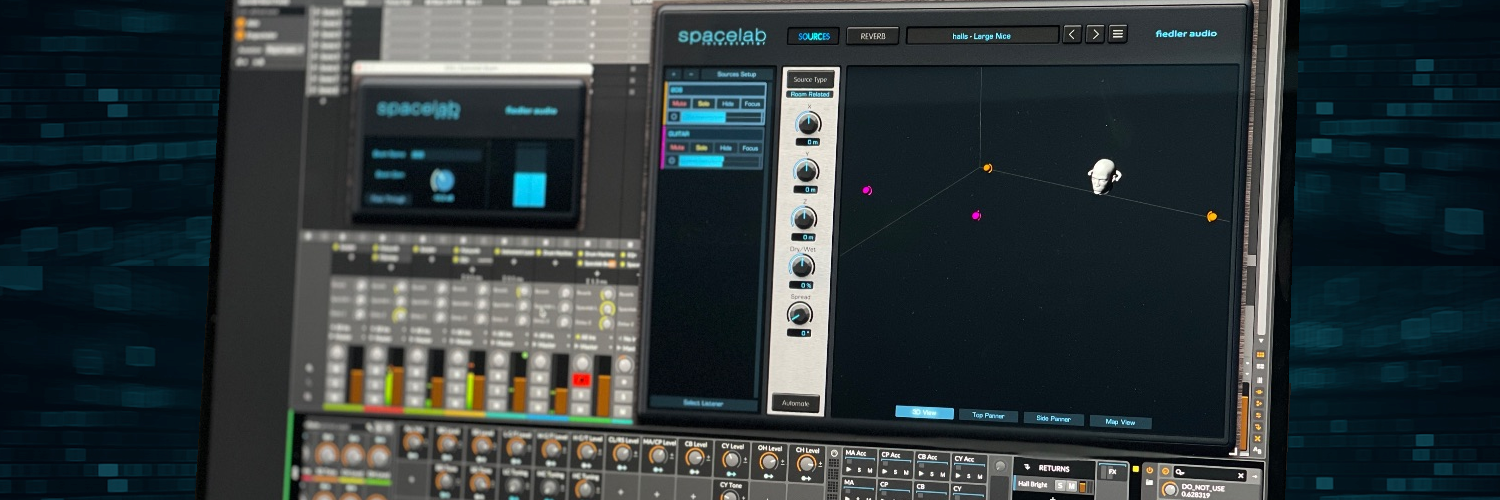This screenshot has height=500, width=1500.
Task: Go to the previous preset with left arrow
Action: (x=1072, y=34)
